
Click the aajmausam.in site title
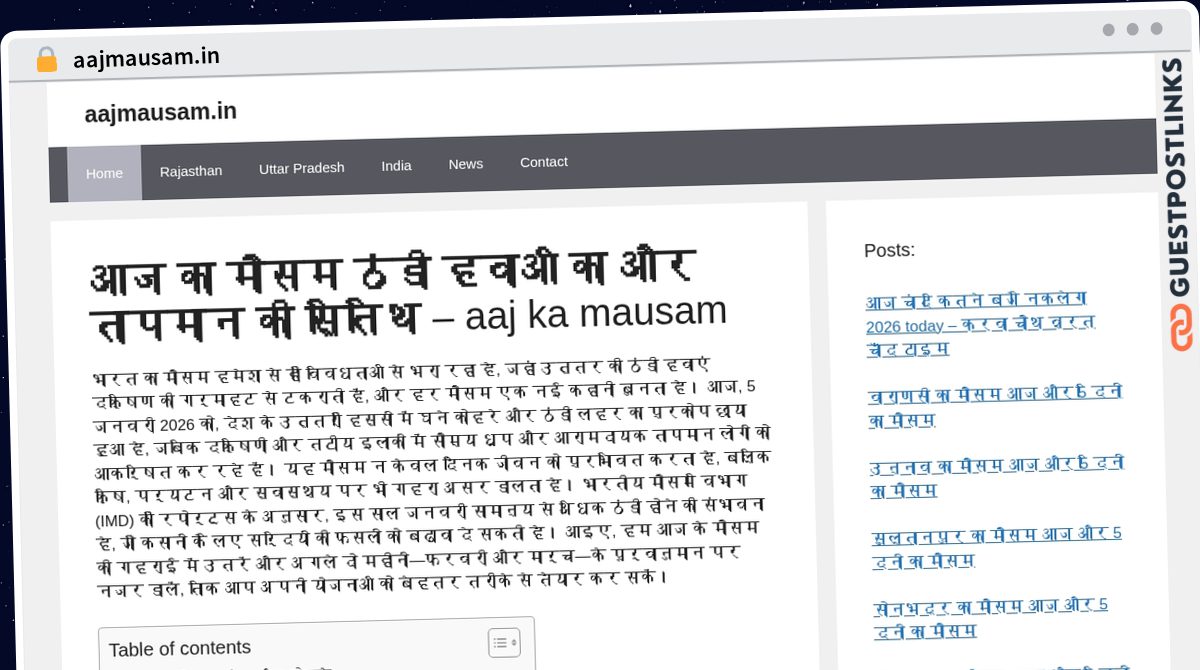pos(161,112)
